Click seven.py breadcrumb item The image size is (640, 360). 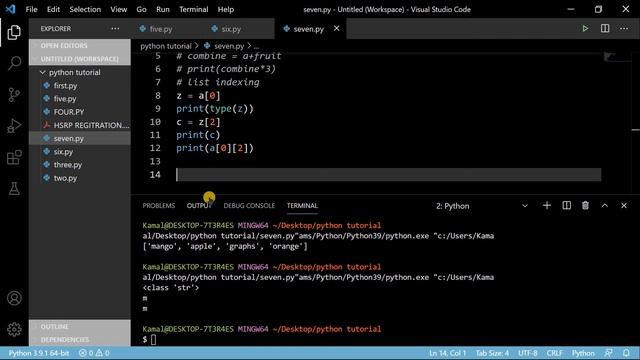[x=224, y=46]
